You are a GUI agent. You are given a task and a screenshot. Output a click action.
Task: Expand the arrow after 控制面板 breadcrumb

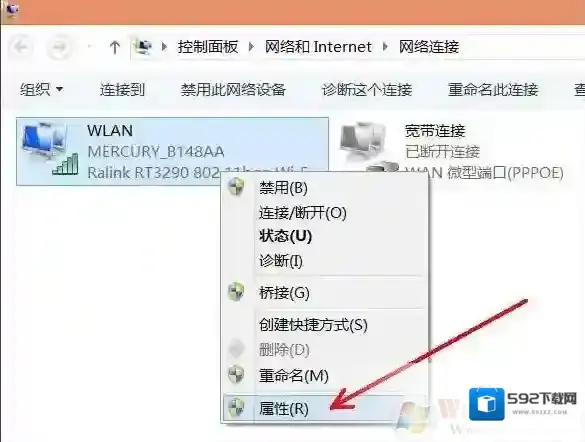pos(251,47)
